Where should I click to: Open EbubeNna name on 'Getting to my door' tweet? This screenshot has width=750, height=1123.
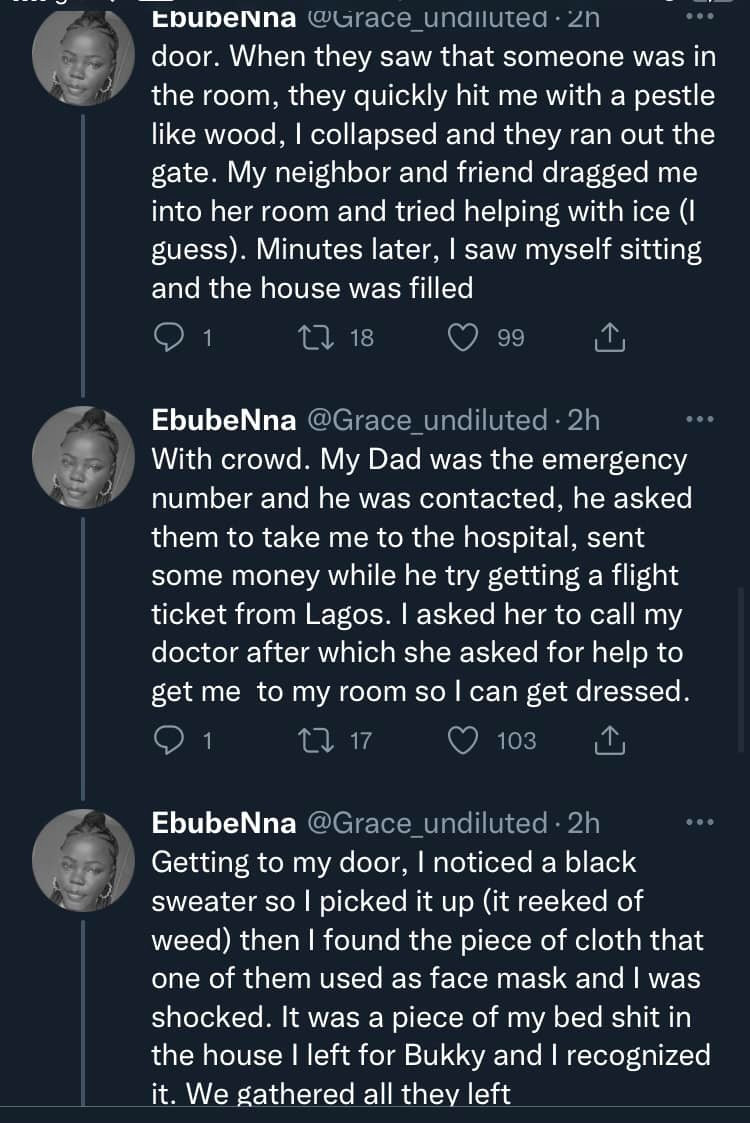pyautogui.click(x=223, y=824)
